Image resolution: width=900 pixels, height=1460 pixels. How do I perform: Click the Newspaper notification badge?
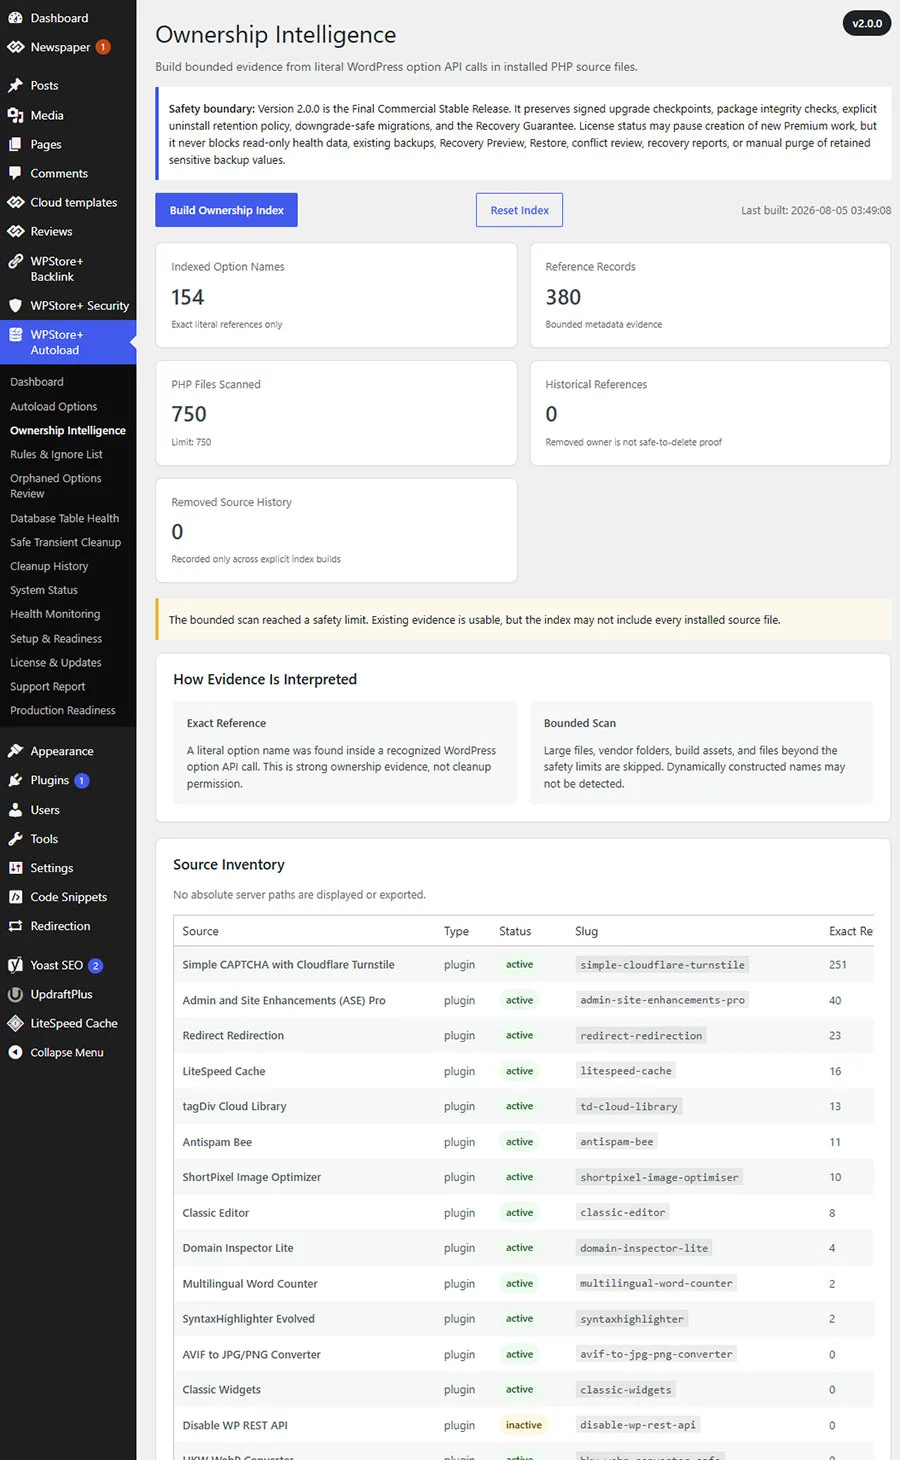pos(103,47)
